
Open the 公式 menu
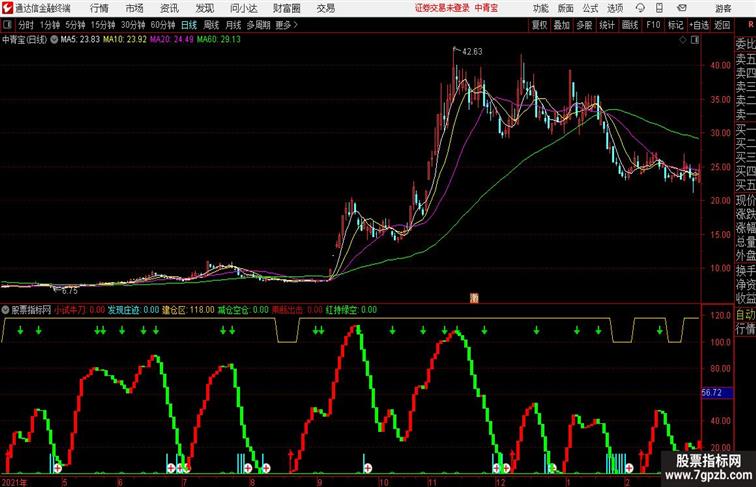(590, 8)
